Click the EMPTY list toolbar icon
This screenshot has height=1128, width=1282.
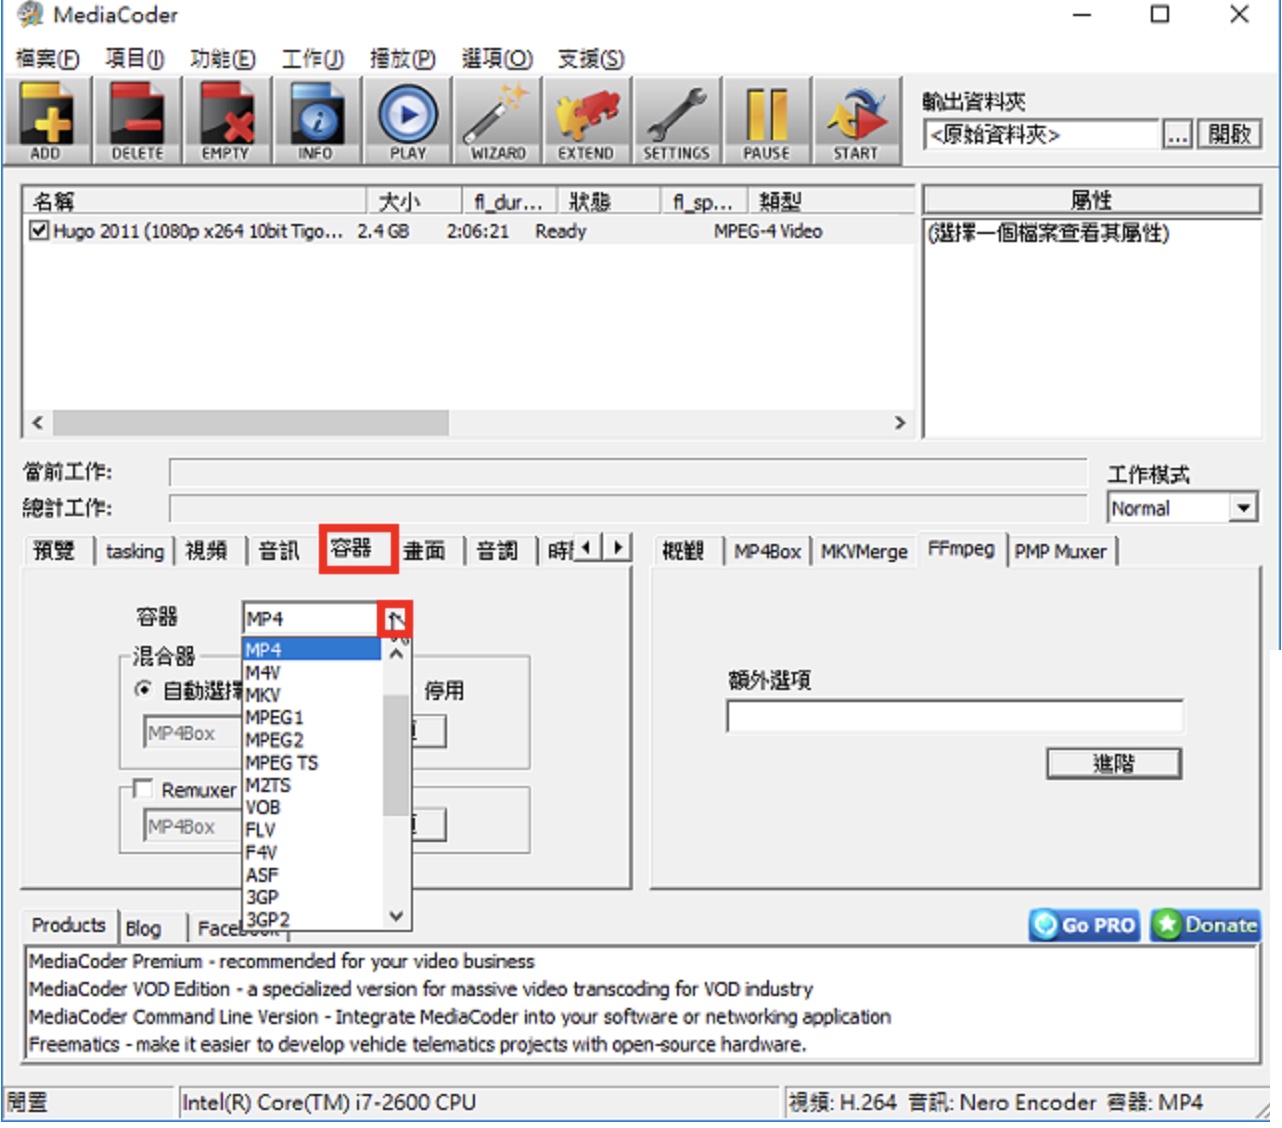(225, 121)
